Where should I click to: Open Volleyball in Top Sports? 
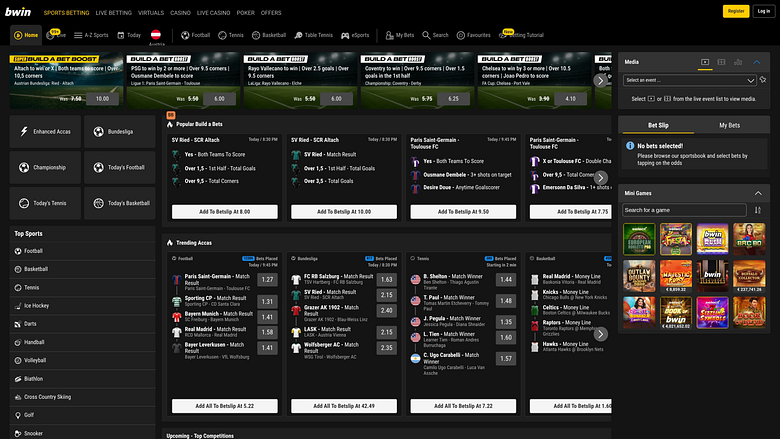(83, 360)
